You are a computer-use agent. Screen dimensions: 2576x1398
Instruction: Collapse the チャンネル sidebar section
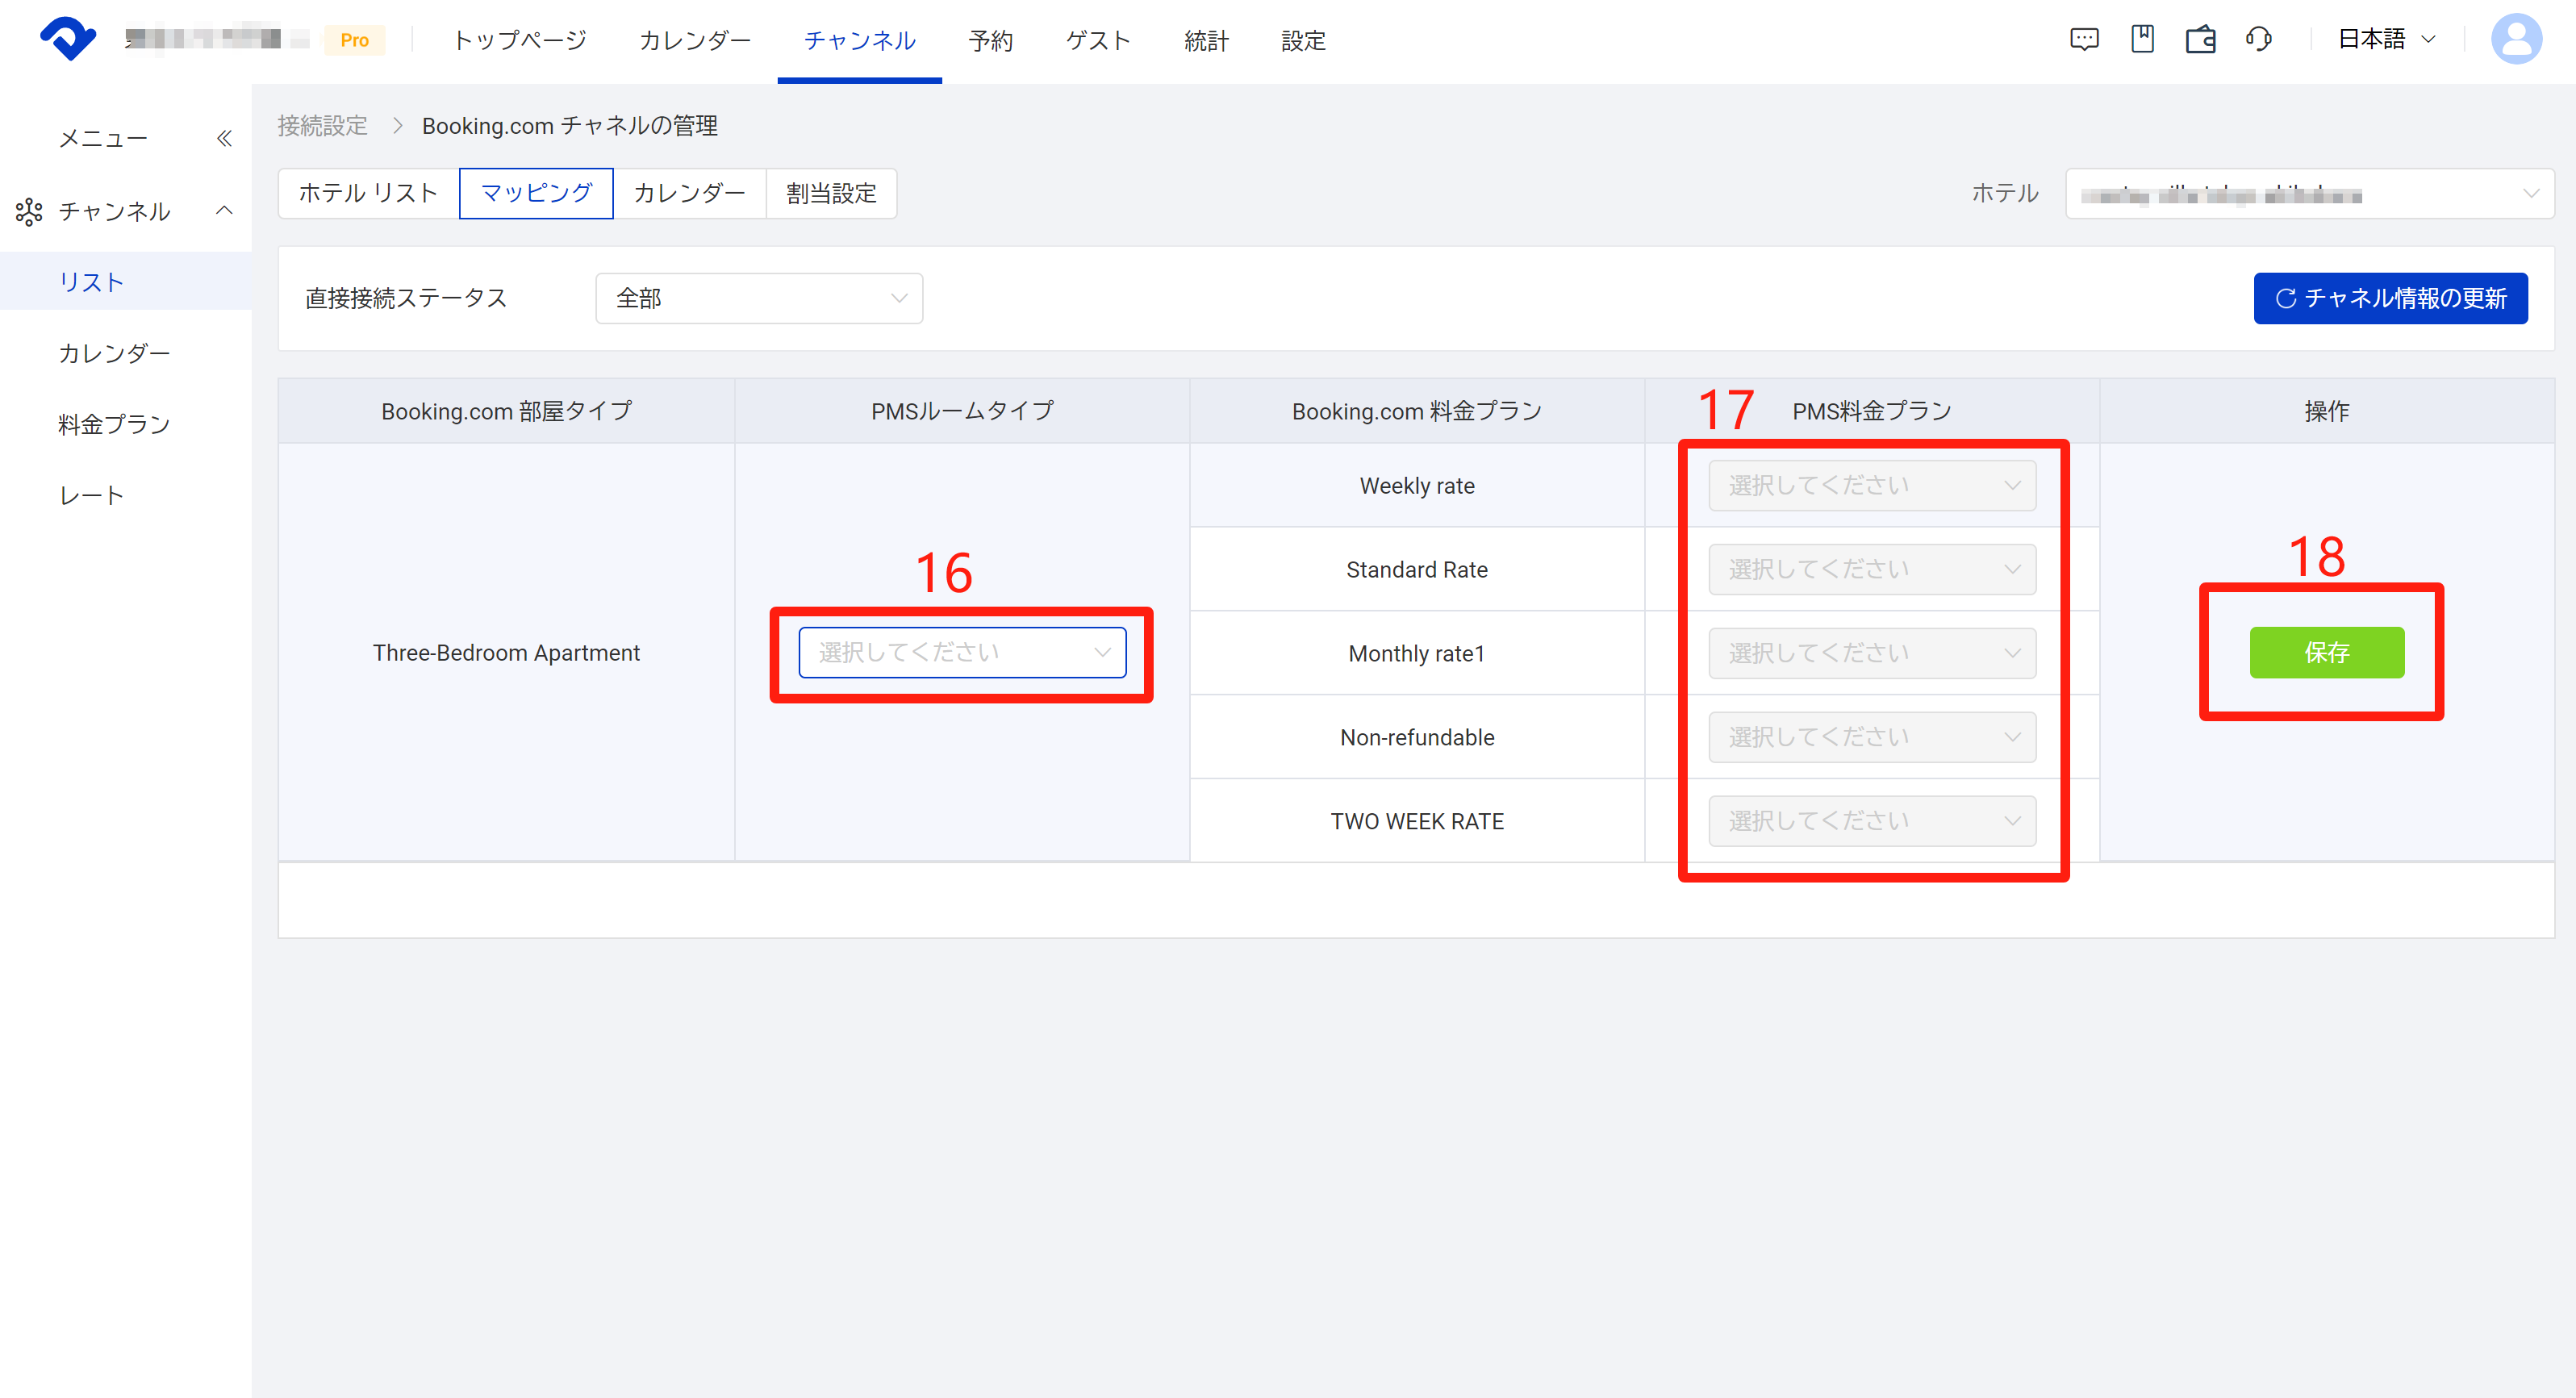point(224,210)
